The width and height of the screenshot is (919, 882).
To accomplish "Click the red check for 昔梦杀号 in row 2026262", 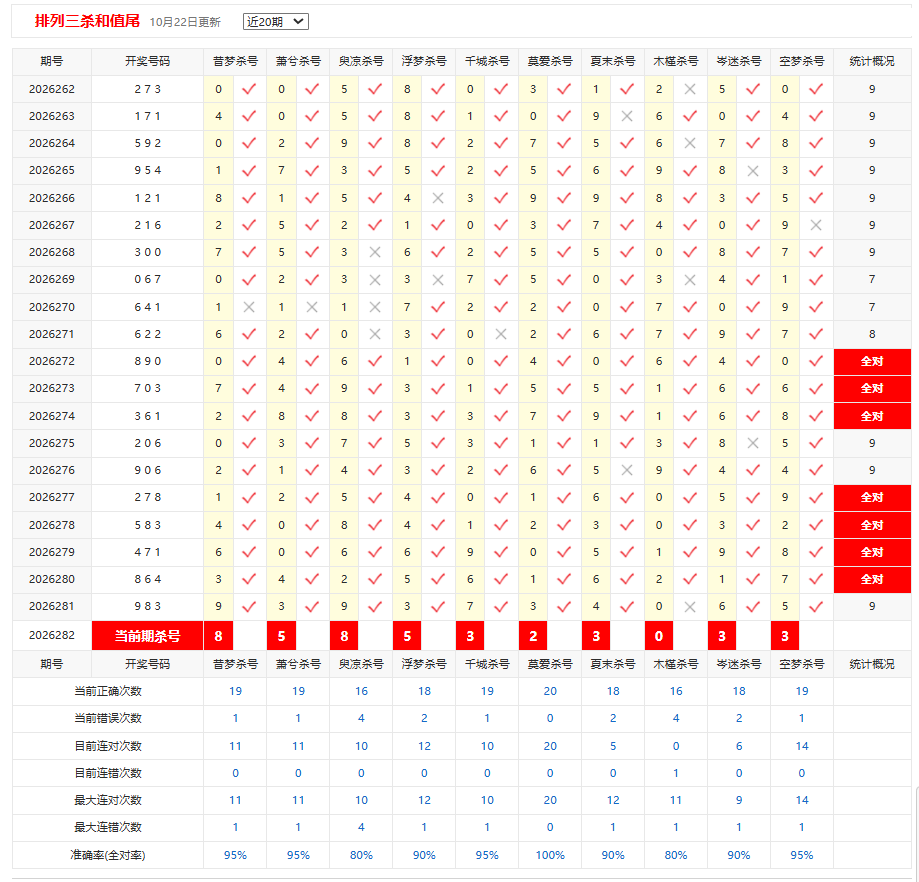I will [x=249, y=89].
